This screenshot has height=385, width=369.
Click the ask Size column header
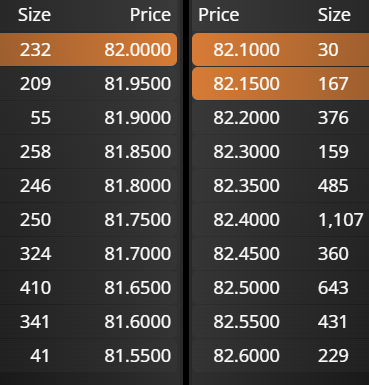(x=334, y=15)
